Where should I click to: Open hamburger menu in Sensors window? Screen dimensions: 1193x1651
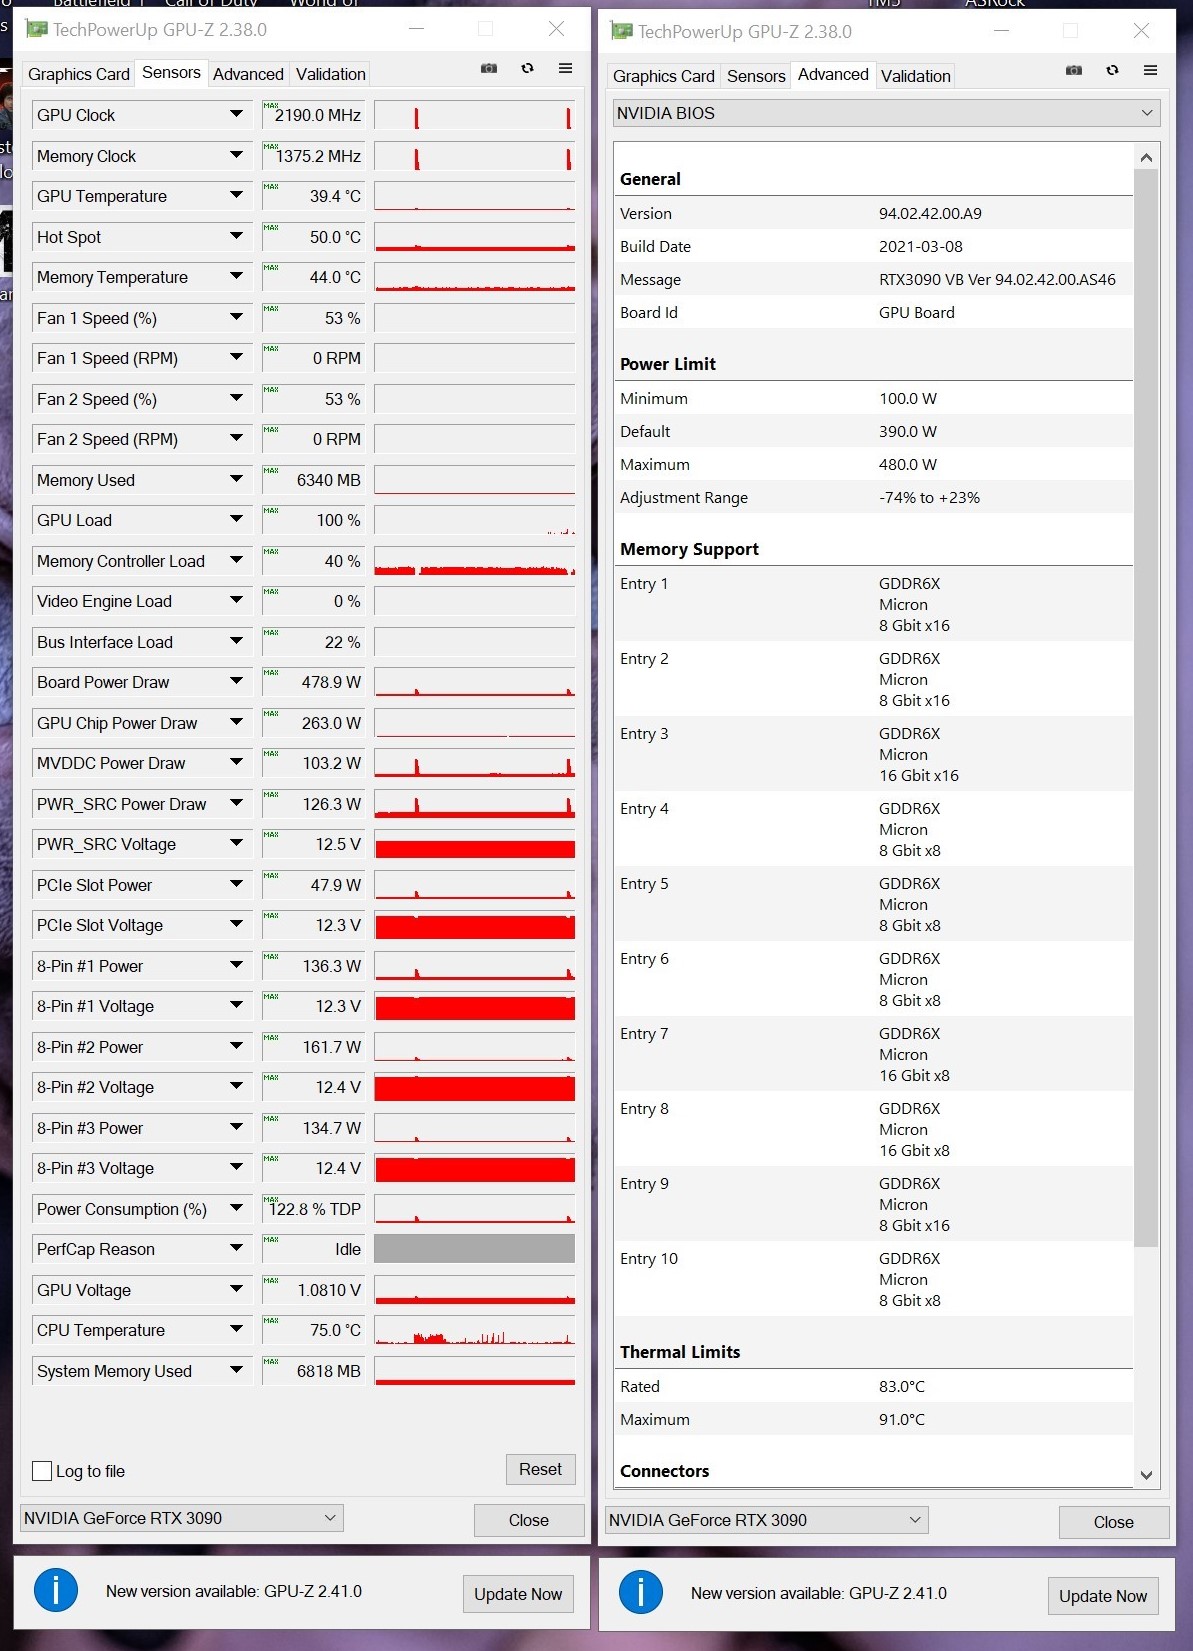pos(565,68)
